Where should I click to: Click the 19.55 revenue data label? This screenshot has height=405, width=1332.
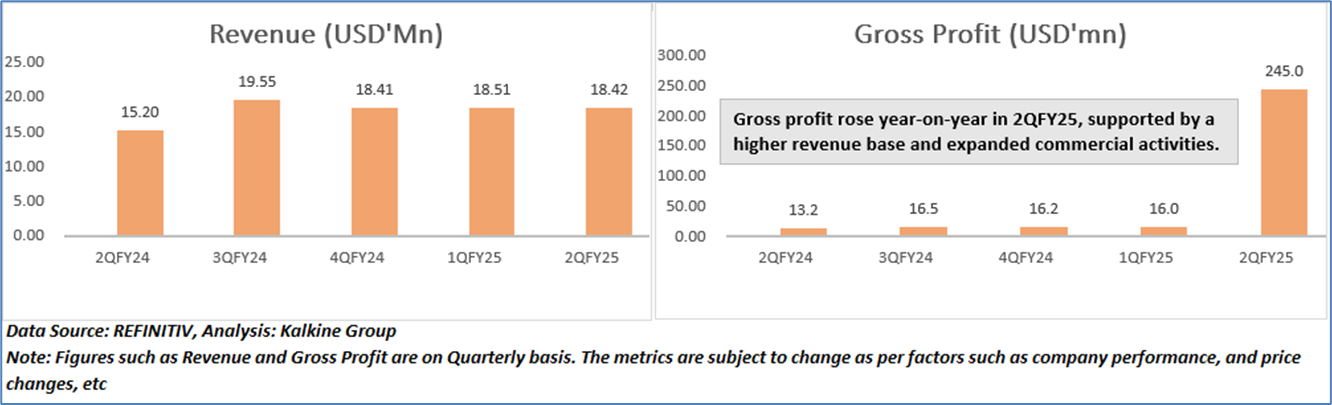[x=256, y=82]
